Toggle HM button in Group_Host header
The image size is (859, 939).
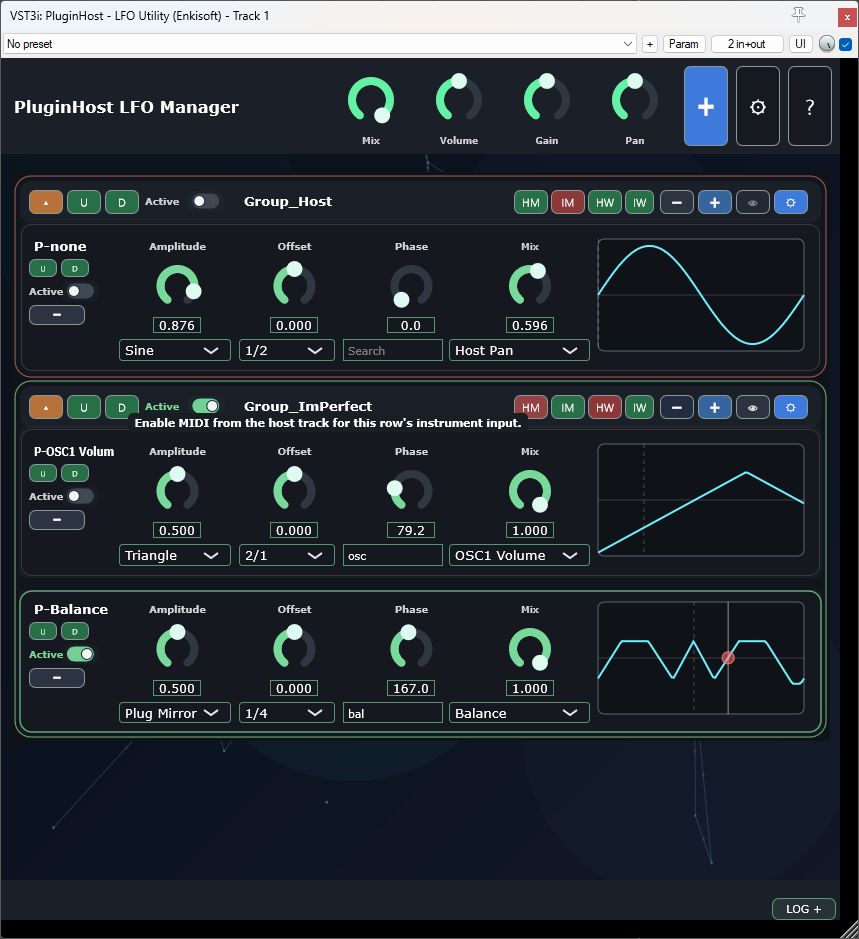(531, 202)
